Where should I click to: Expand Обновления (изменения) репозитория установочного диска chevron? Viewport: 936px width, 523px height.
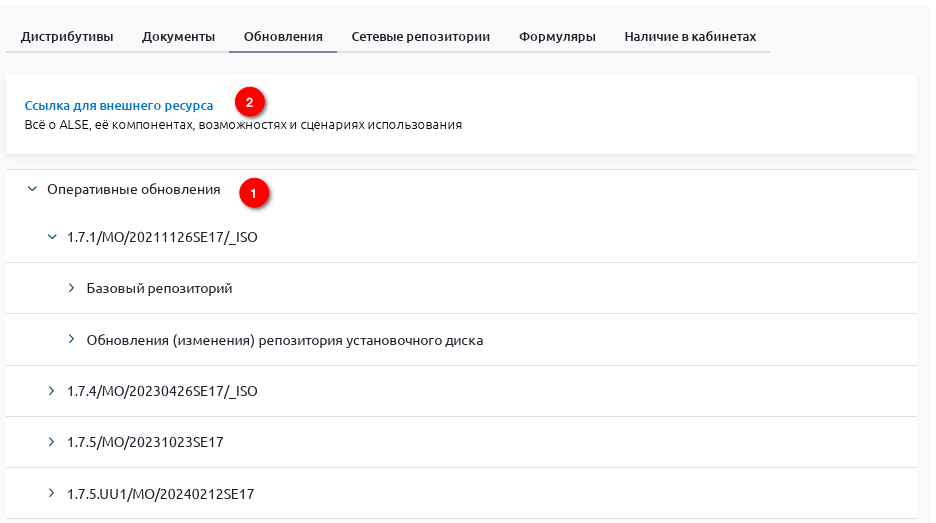(x=72, y=339)
